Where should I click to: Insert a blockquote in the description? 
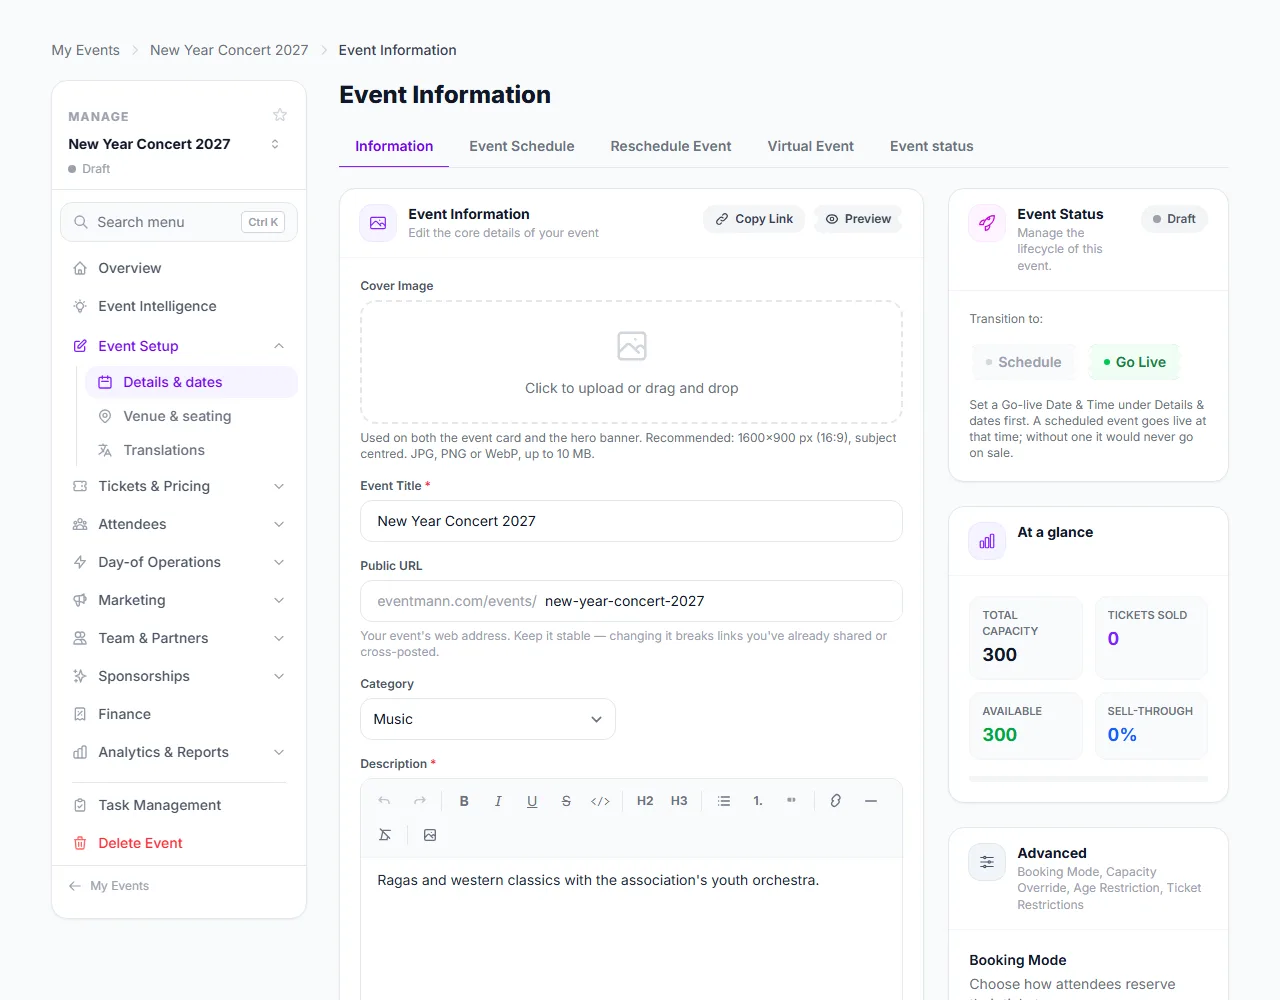792,801
